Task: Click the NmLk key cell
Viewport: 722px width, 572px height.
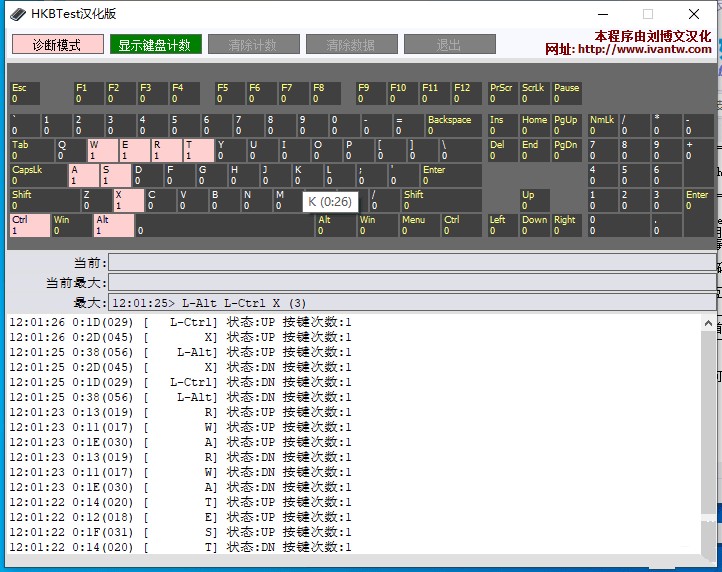Action: tap(603, 125)
